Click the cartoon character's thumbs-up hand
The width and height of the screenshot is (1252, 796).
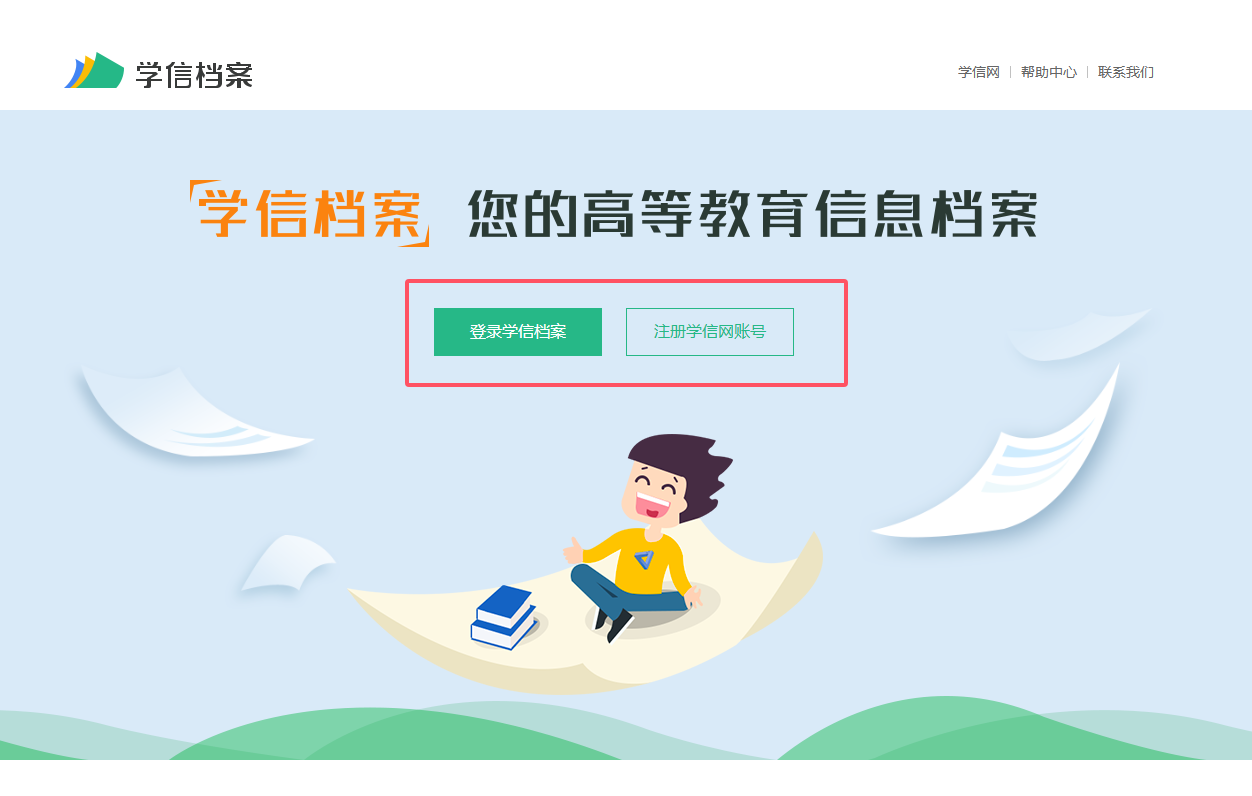coord(574,550)
